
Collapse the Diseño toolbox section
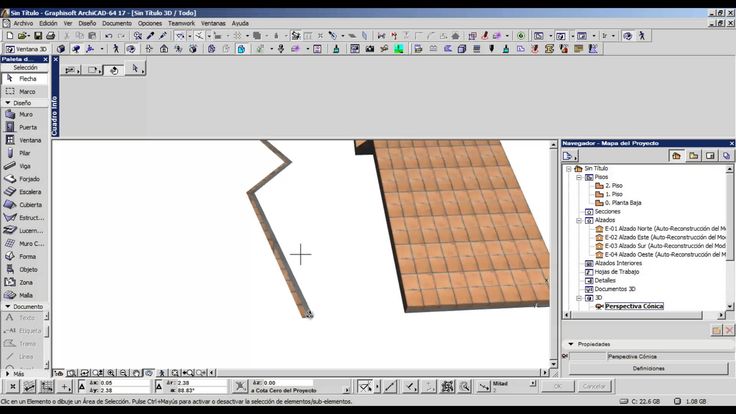[x=9, y=102]
